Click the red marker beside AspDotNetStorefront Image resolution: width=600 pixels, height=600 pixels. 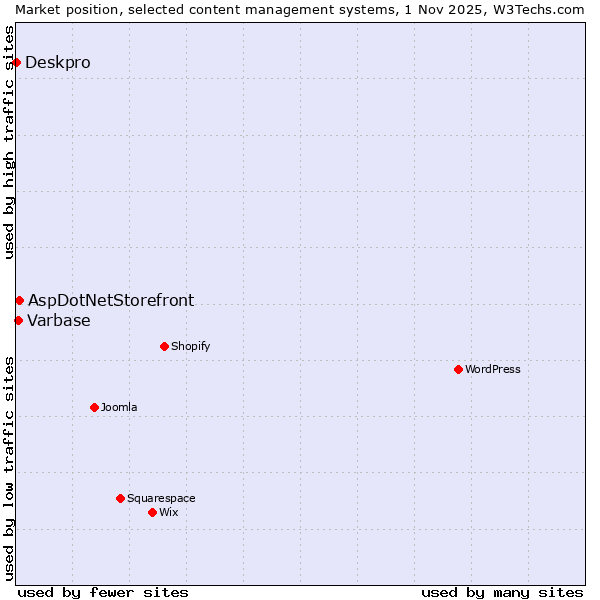[x=19, y=300]
